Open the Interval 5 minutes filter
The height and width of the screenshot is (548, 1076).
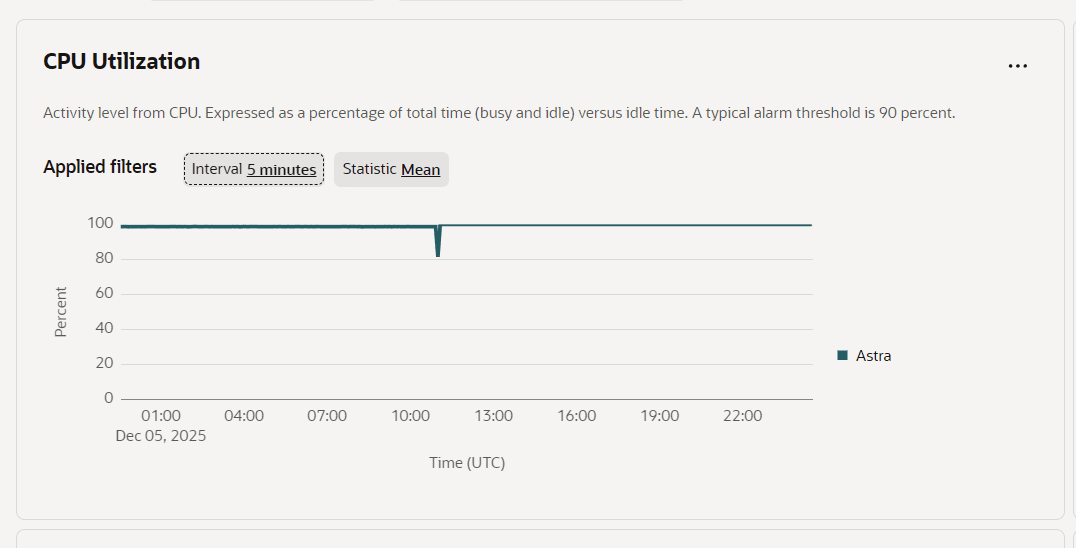click(254, 169)
